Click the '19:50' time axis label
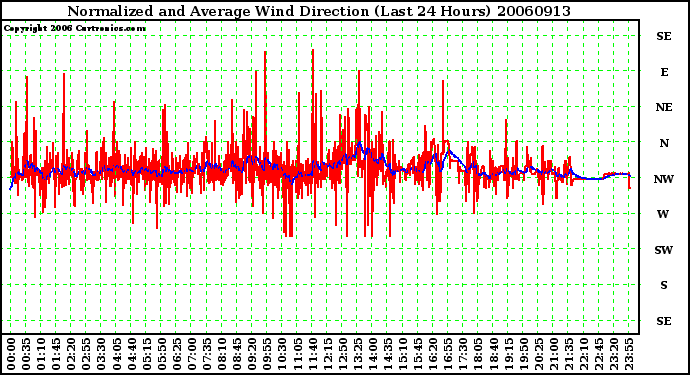The height and width of the screenshot is (375, 690). coord(523,354)
